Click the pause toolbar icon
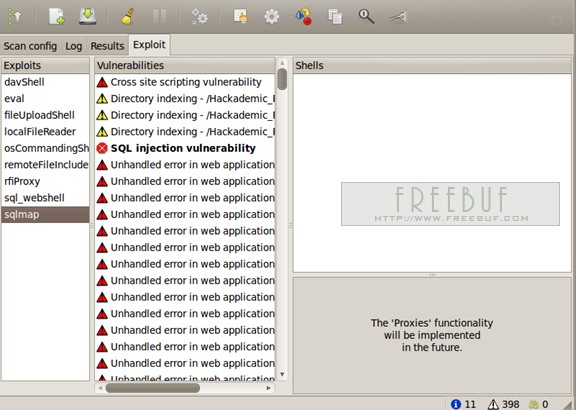Screen dimensions: 576x410 pos(159,17)
